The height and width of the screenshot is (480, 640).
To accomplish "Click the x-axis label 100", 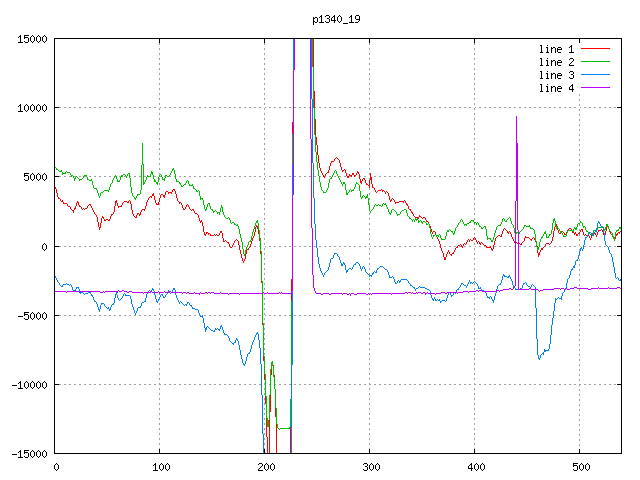I will (x=161, y=467).
